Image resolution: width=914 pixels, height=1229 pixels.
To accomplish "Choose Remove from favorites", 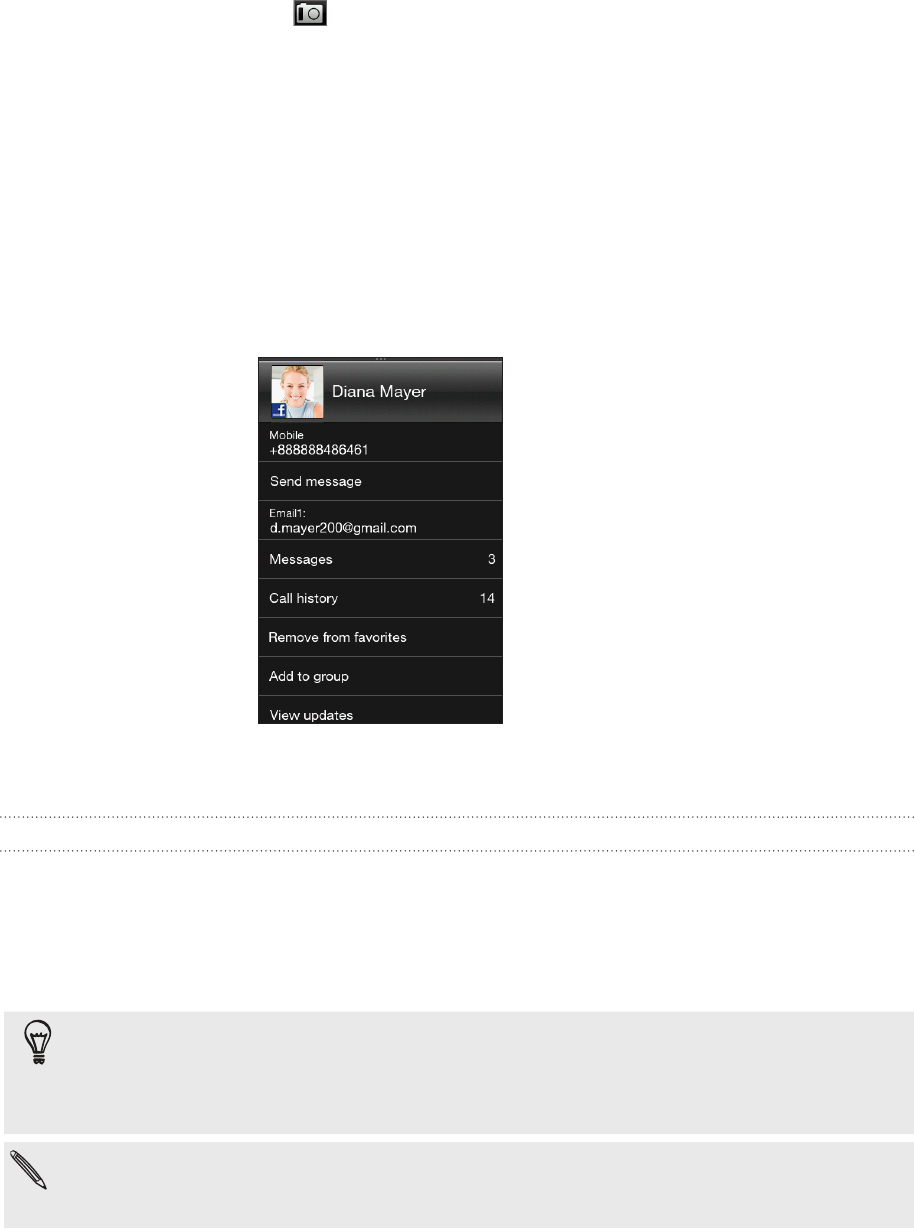I will (380, 637).
